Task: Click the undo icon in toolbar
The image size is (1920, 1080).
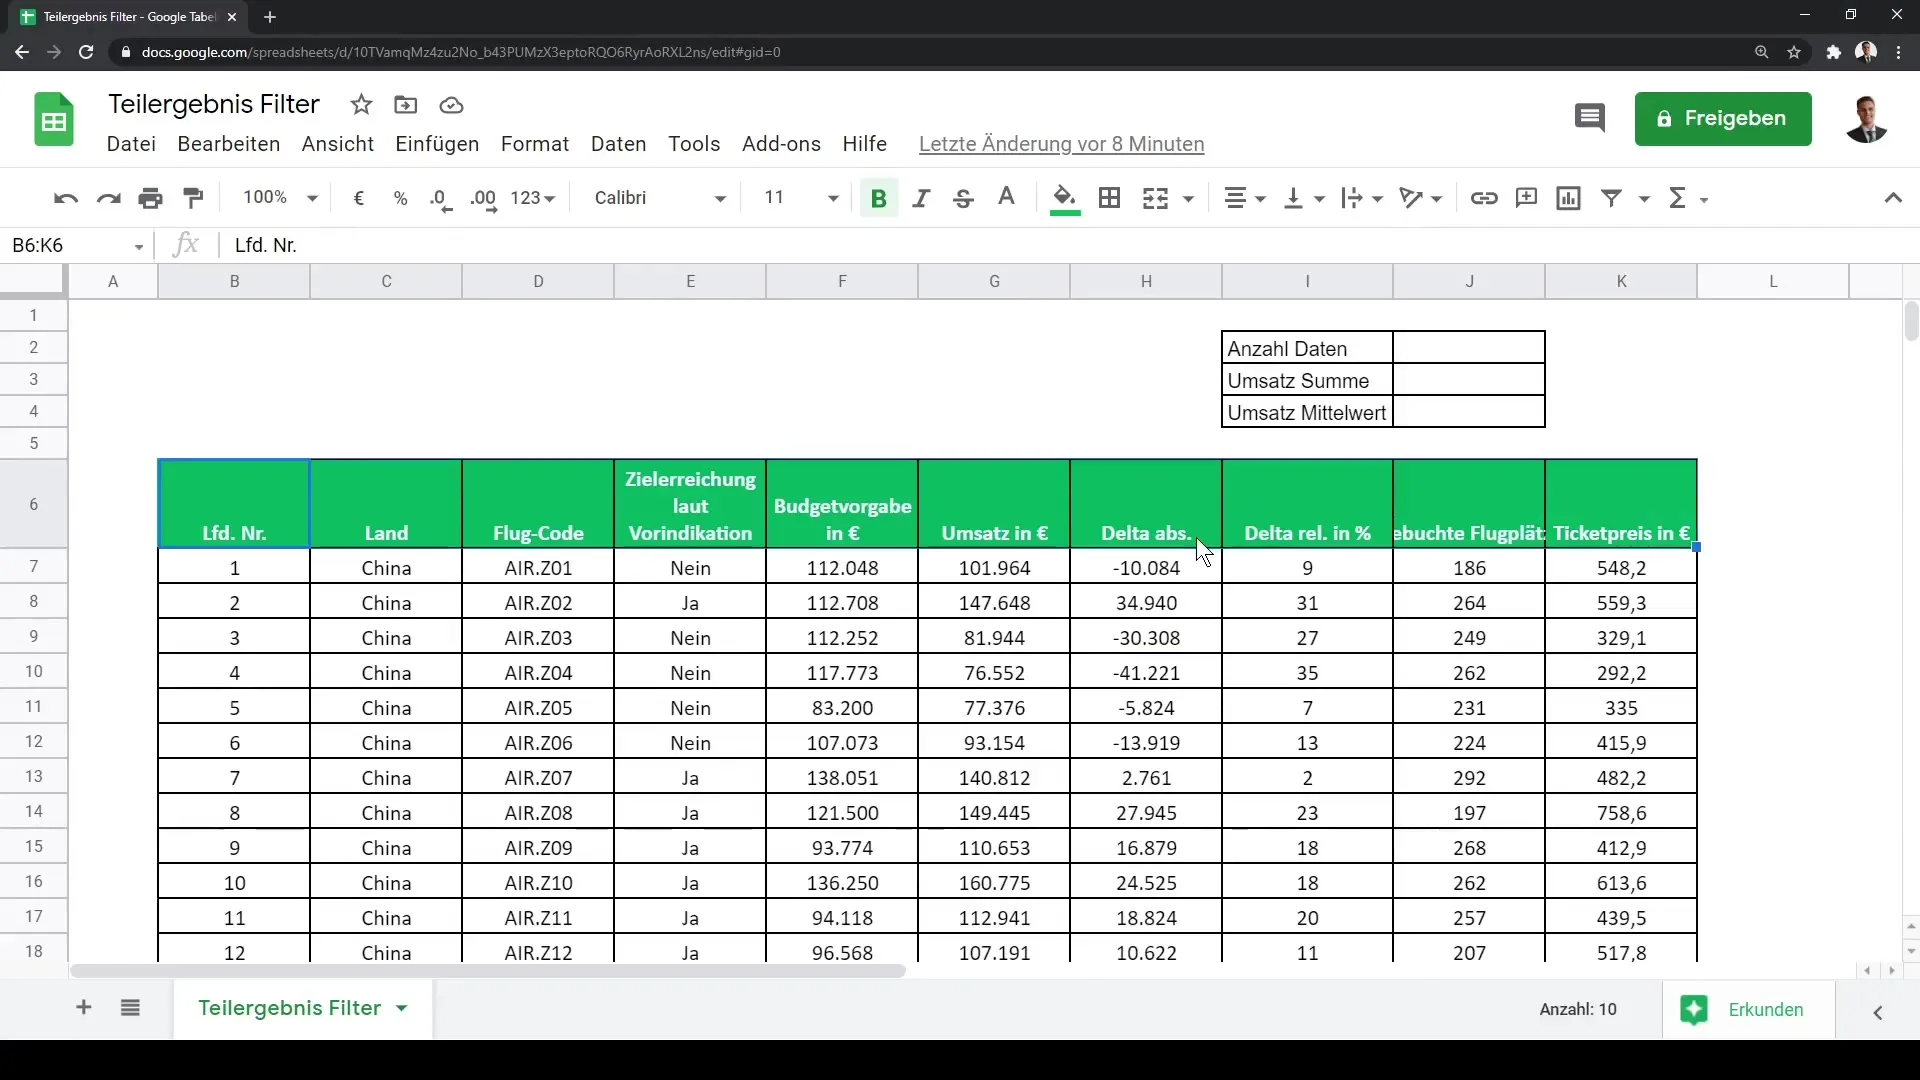Action: click(66, 198)
